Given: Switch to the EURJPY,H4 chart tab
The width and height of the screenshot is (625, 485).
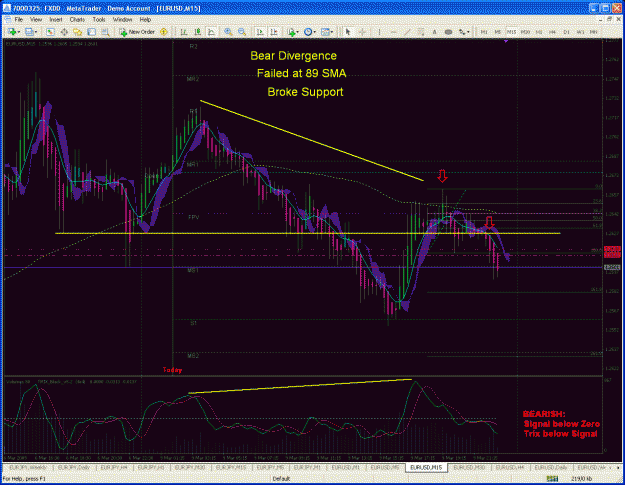Looking at the screenshot, I should (x=114, y=467).
